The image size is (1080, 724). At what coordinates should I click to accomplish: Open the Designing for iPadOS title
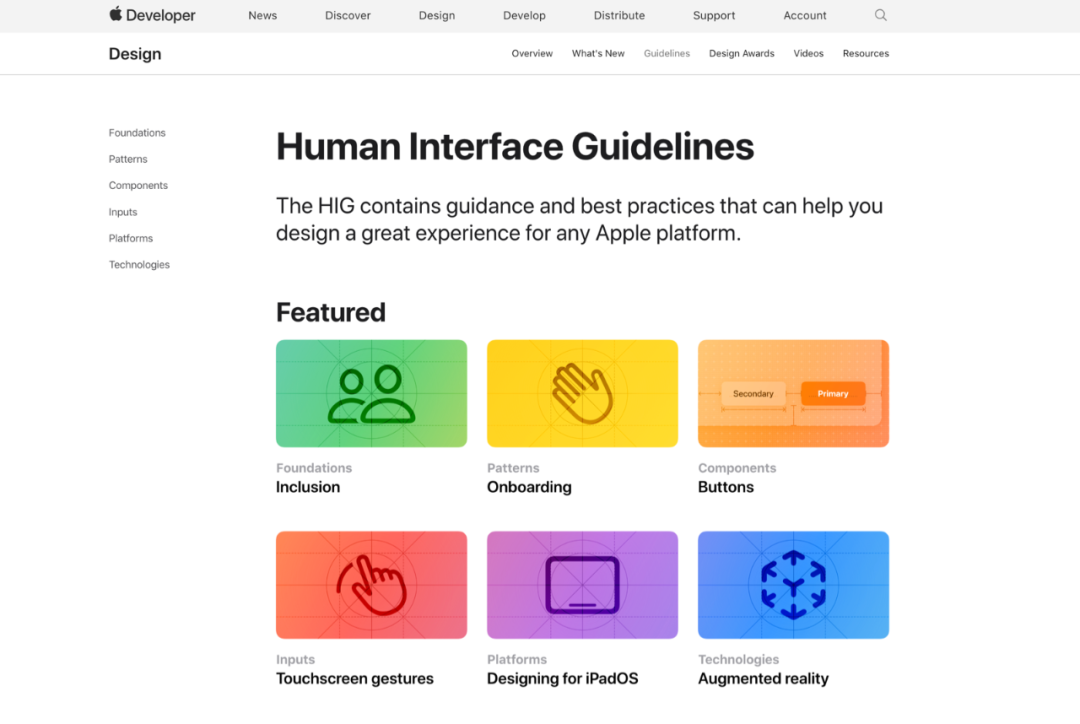[563, 679]
